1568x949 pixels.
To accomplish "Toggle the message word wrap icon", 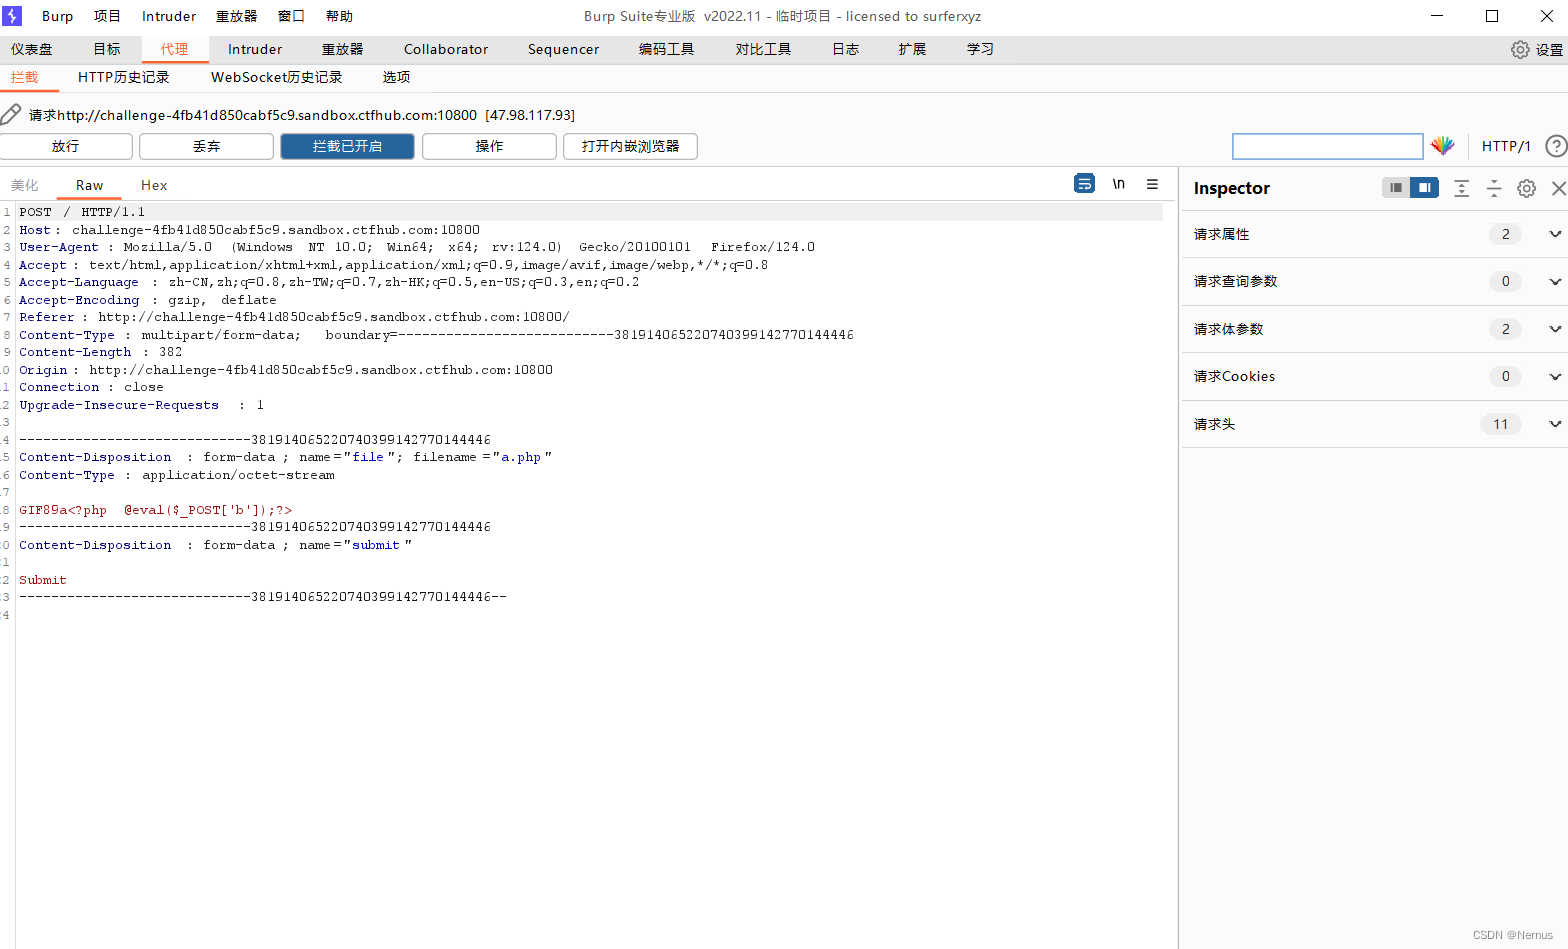I will click(1084, 183).
